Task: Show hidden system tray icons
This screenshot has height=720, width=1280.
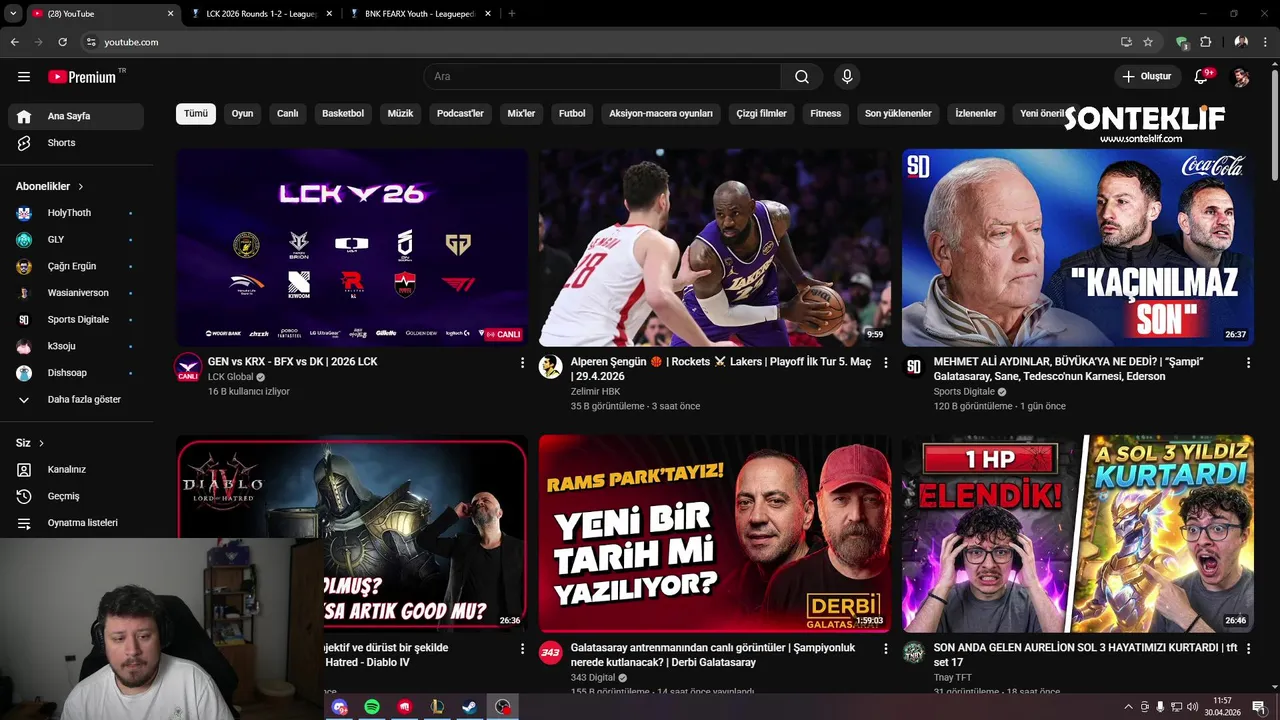Action: [x=1129, y=707]
